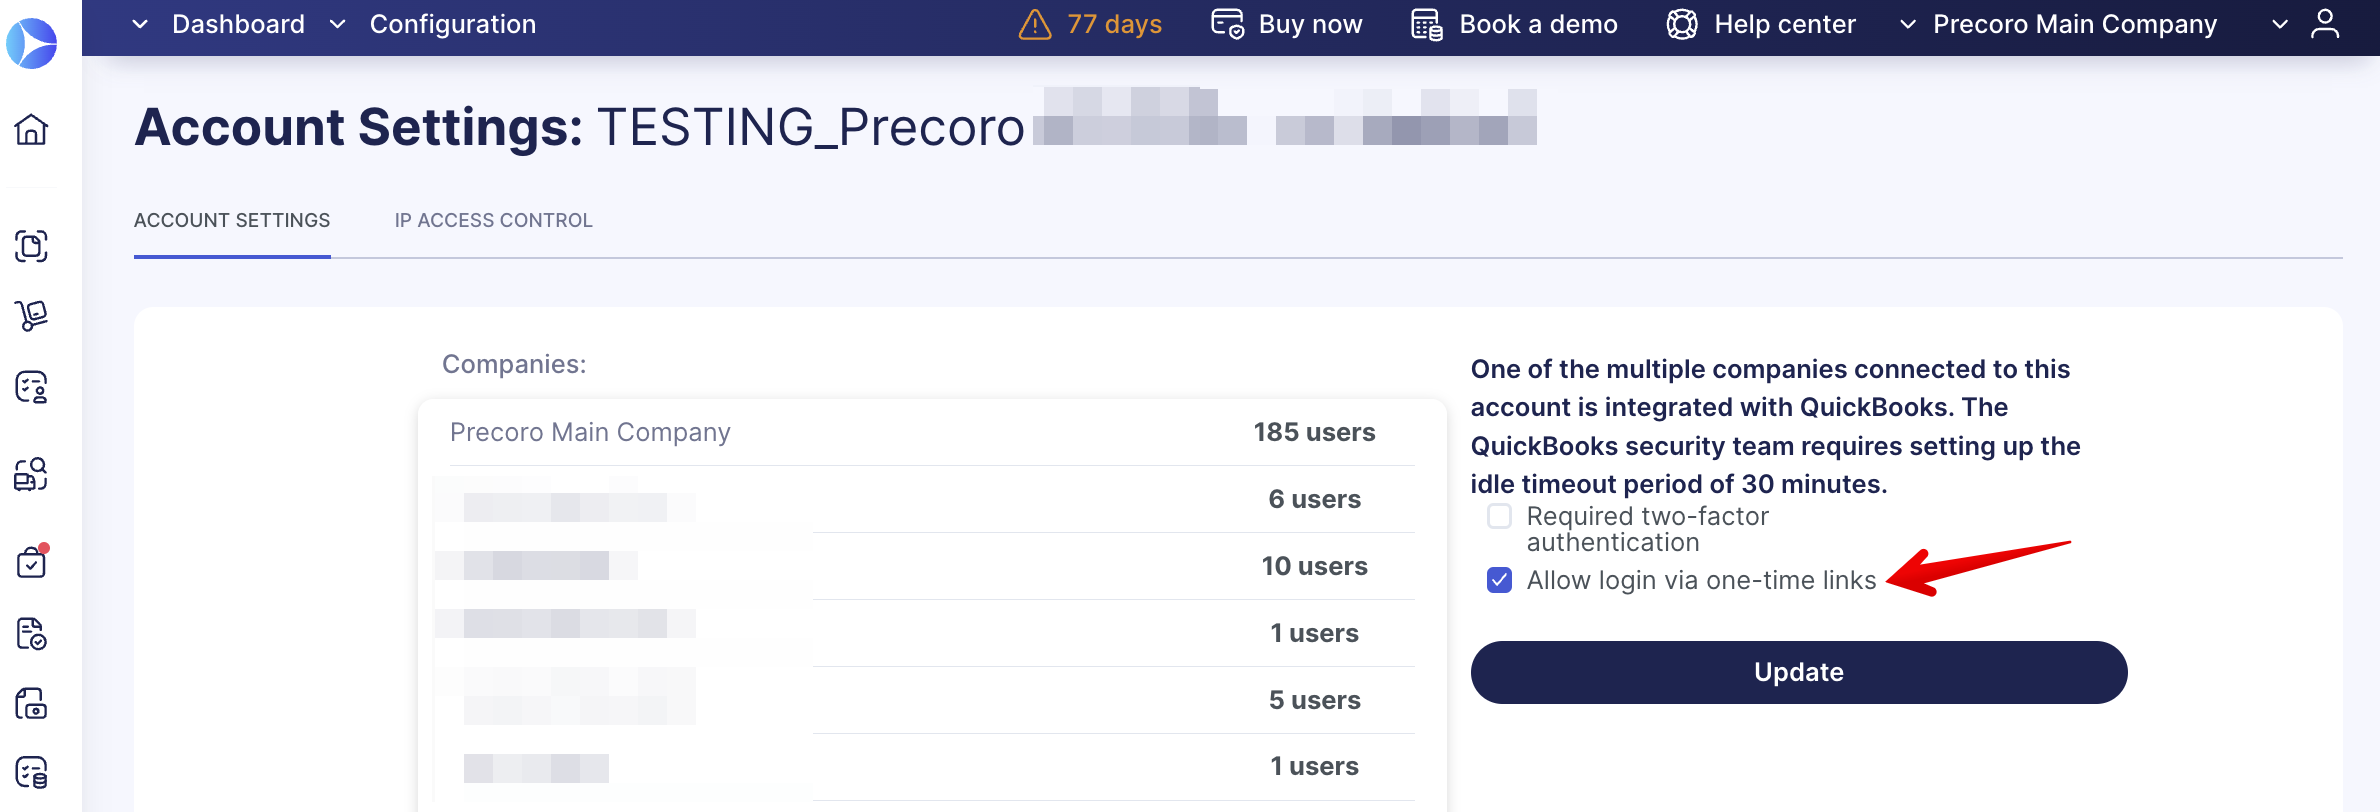Uncheck Allow login via one-time links
Viewport: 2380px width, 812px height.
pos(1499,580)
